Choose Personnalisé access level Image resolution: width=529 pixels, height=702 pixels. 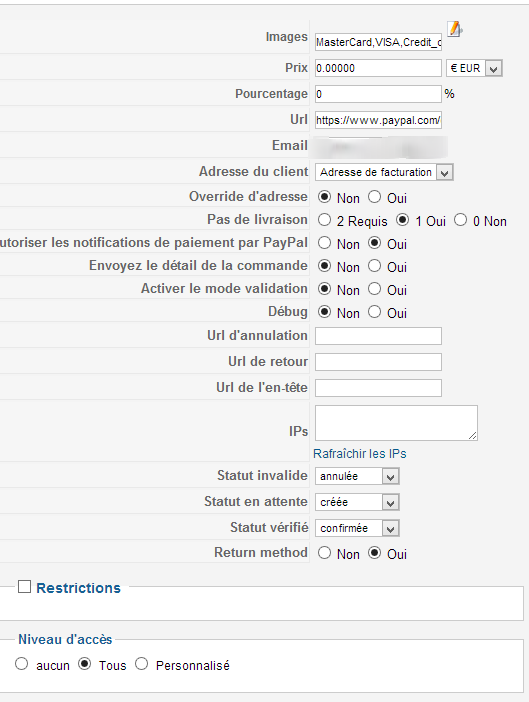click(141, 664)
